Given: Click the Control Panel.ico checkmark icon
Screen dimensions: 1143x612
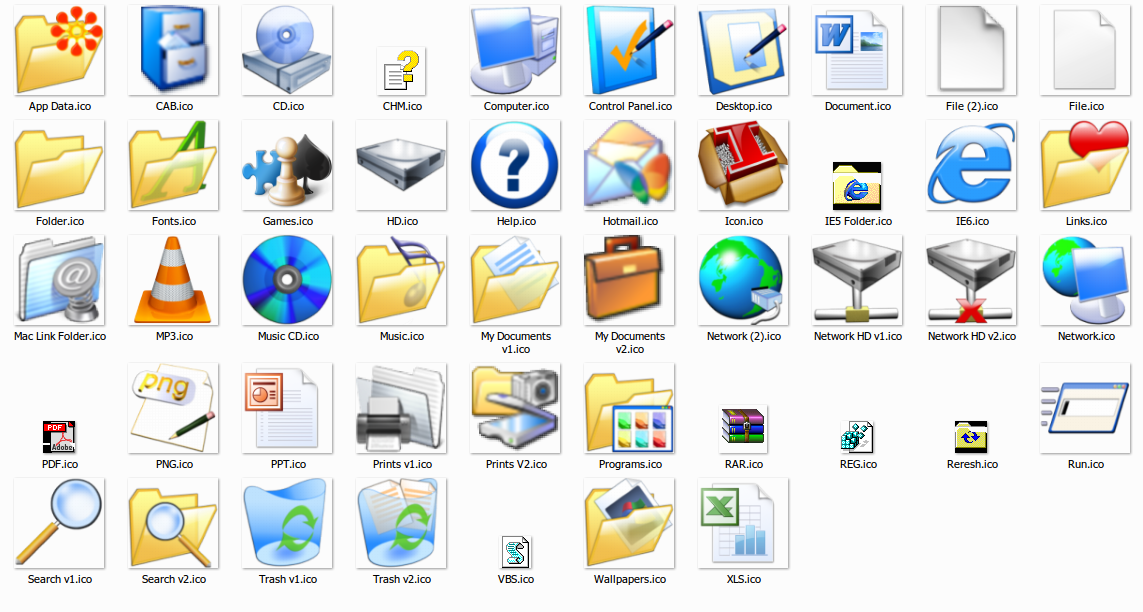Looking at the screenshot, I should pyautogui.click(x=629, y=50).
